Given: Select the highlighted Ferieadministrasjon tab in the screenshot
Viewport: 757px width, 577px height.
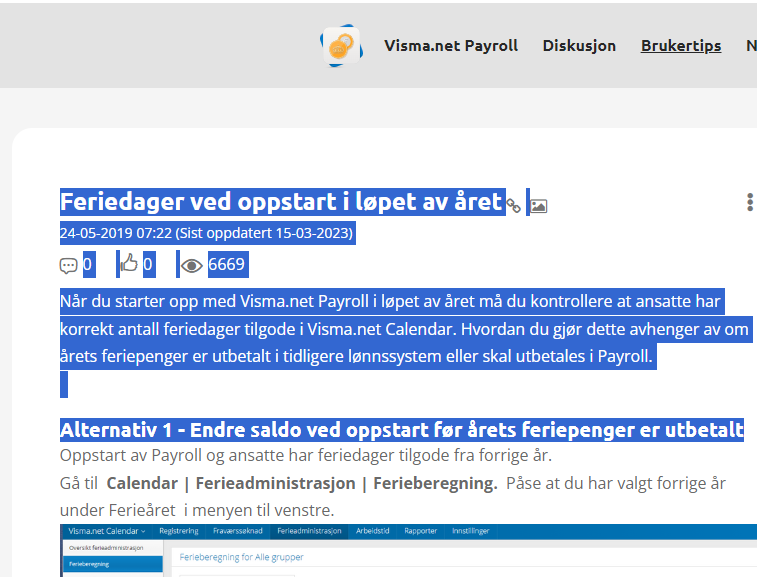Looking at the screenshot, I should pyautogui.click(x=309, y=531).
